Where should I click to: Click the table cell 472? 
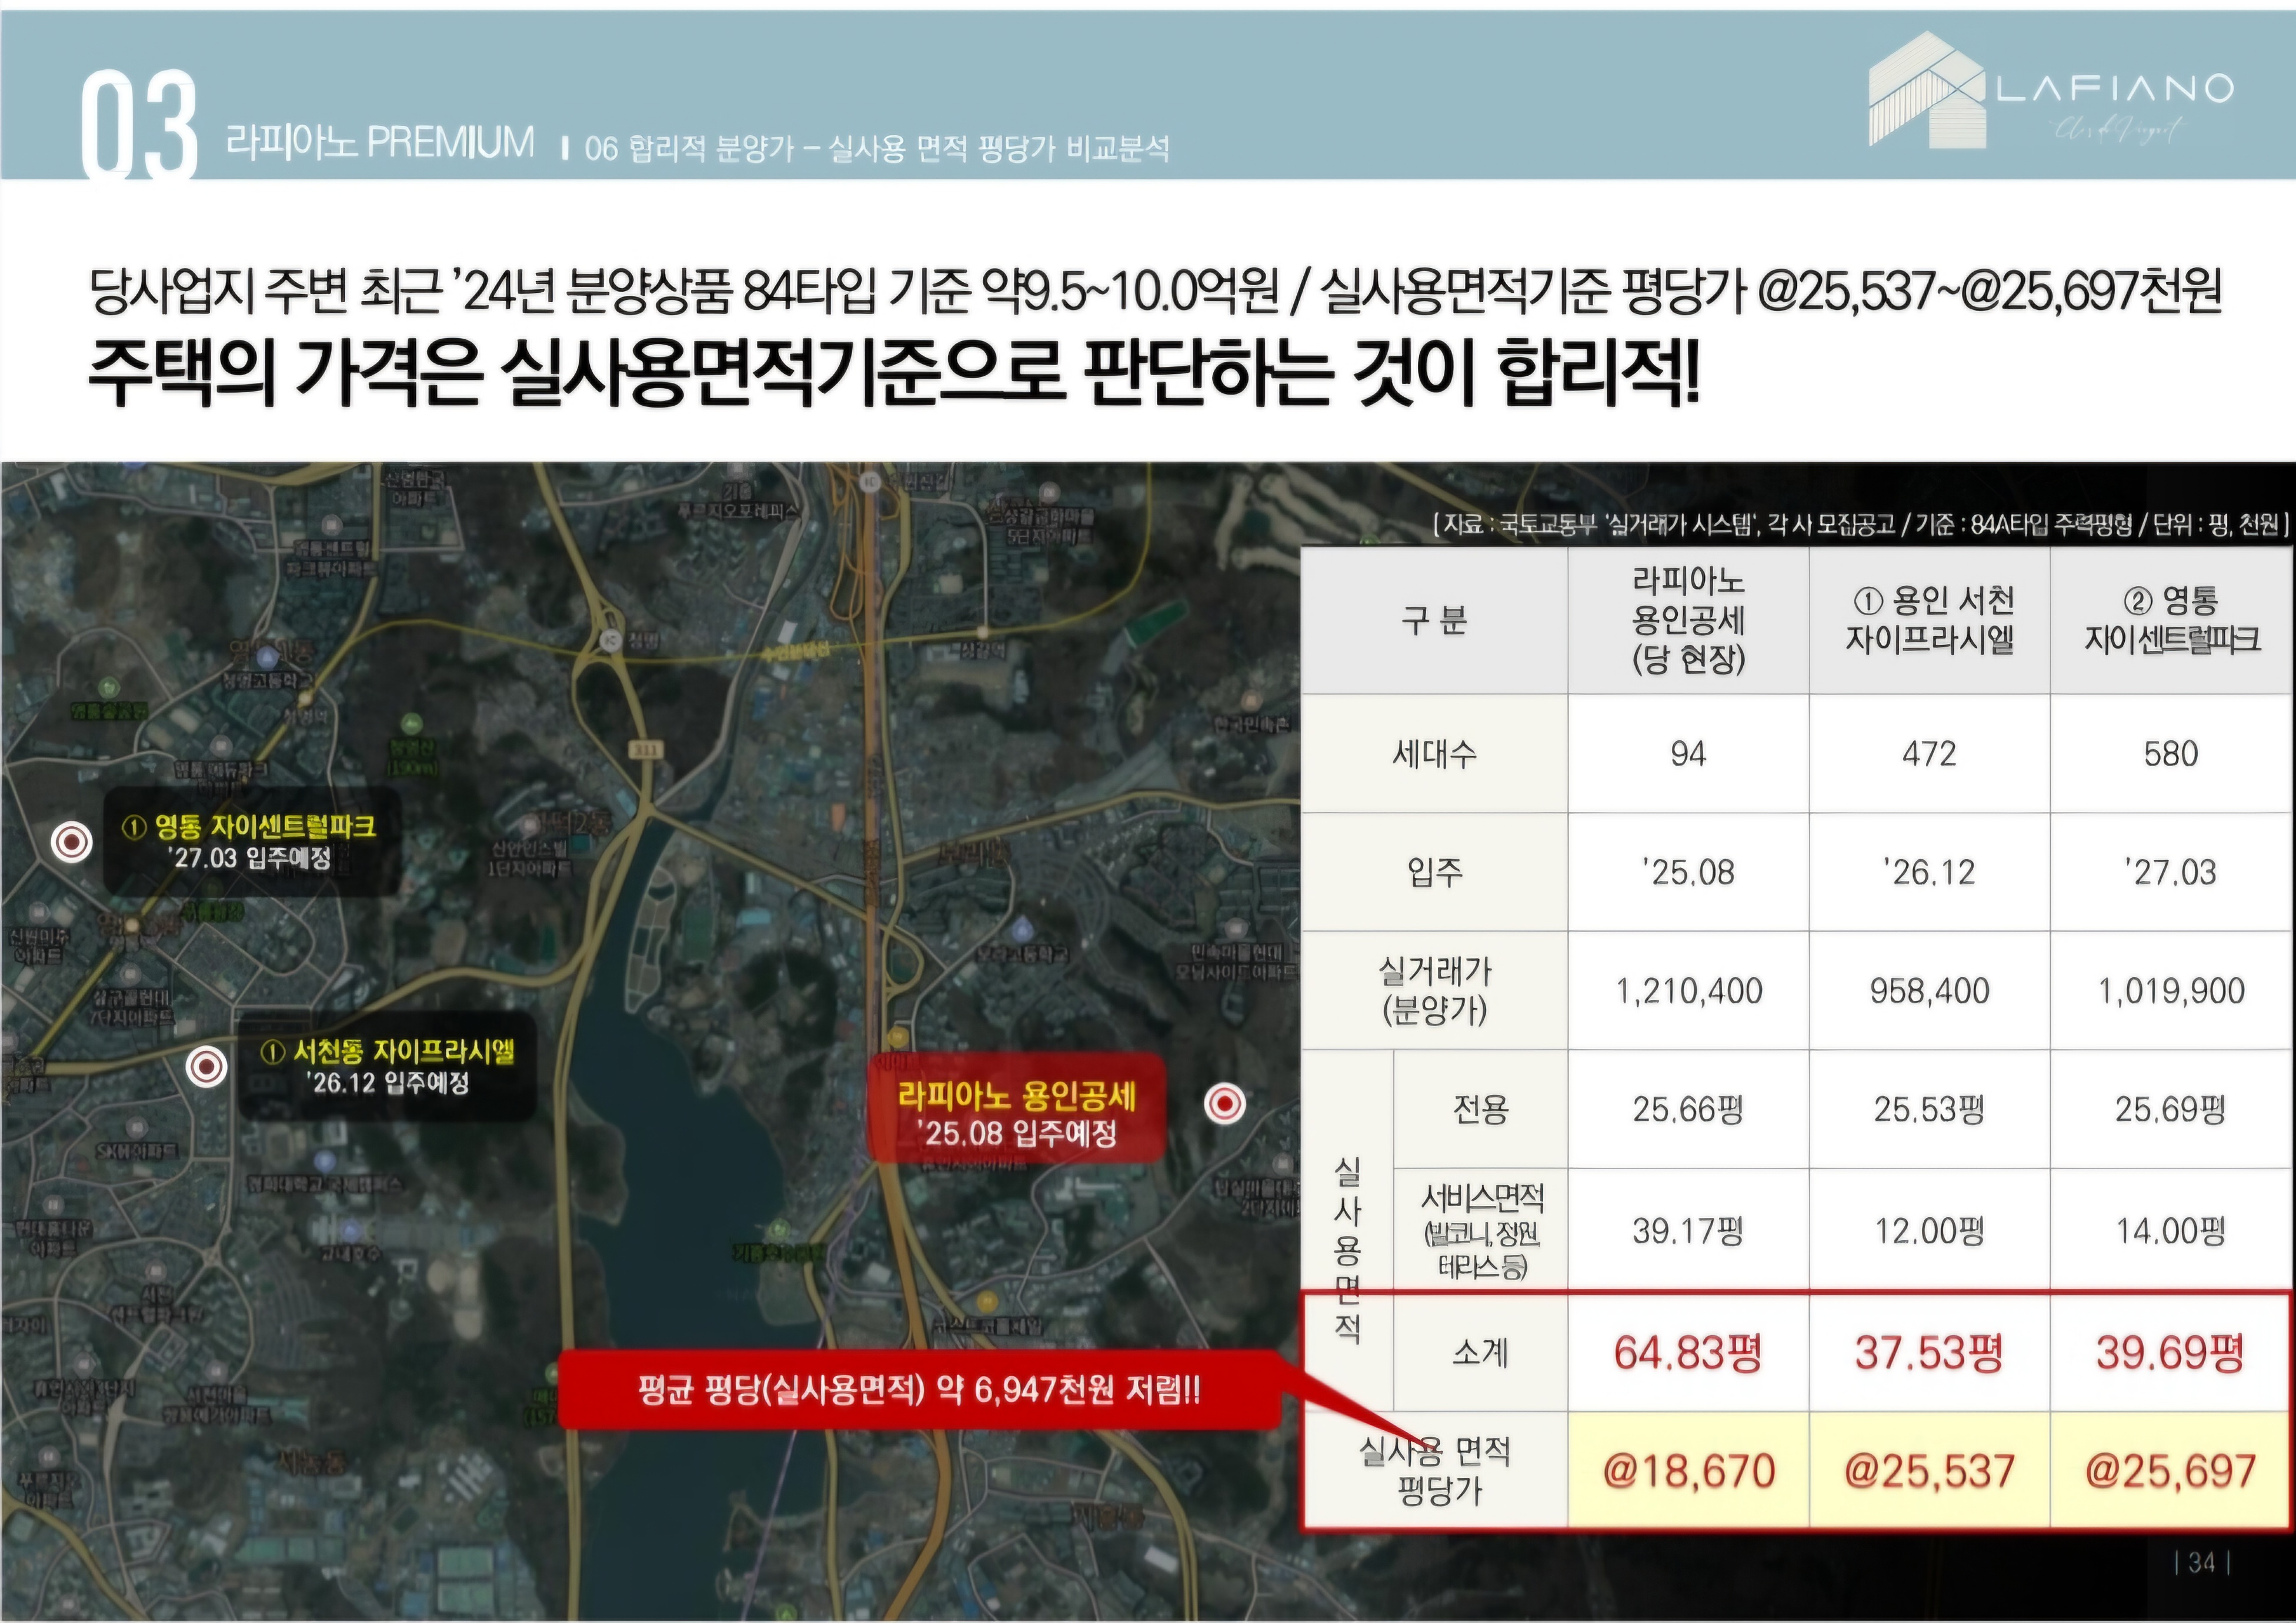pyautogui.click(x=1929, y=753)
